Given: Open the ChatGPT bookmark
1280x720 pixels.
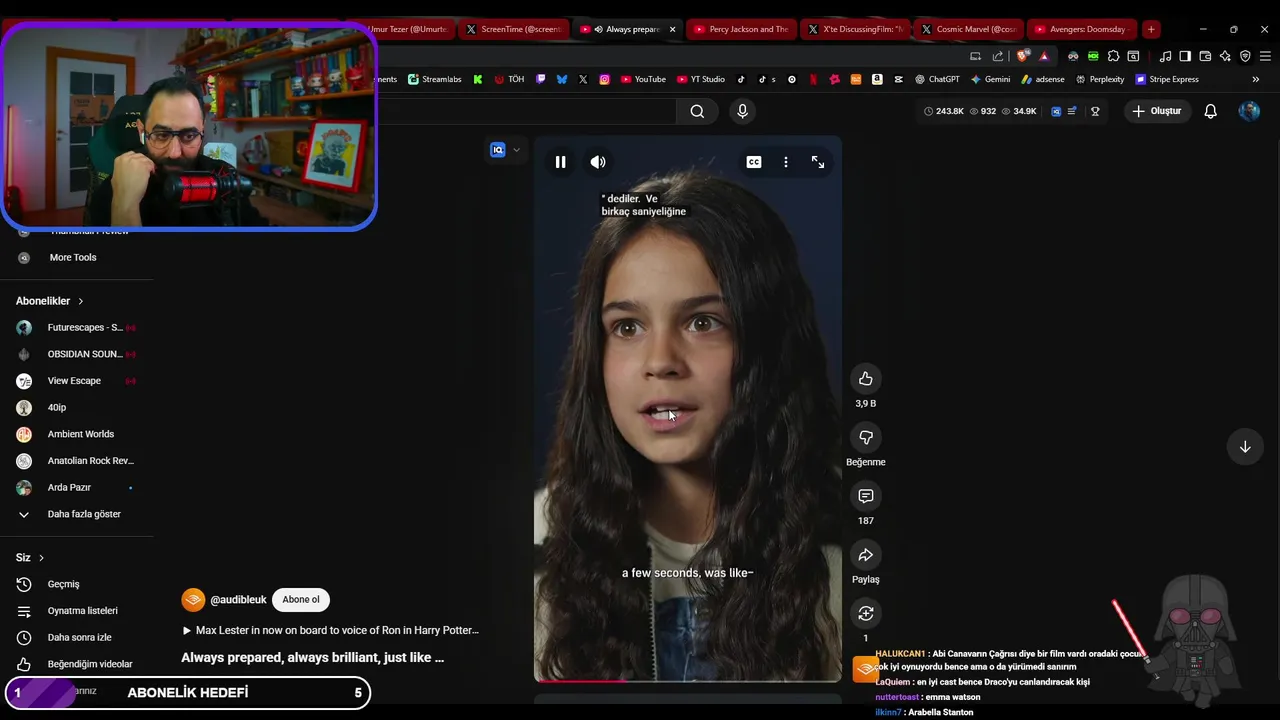Looking at the screenshot, I should [x=936, y=79].
